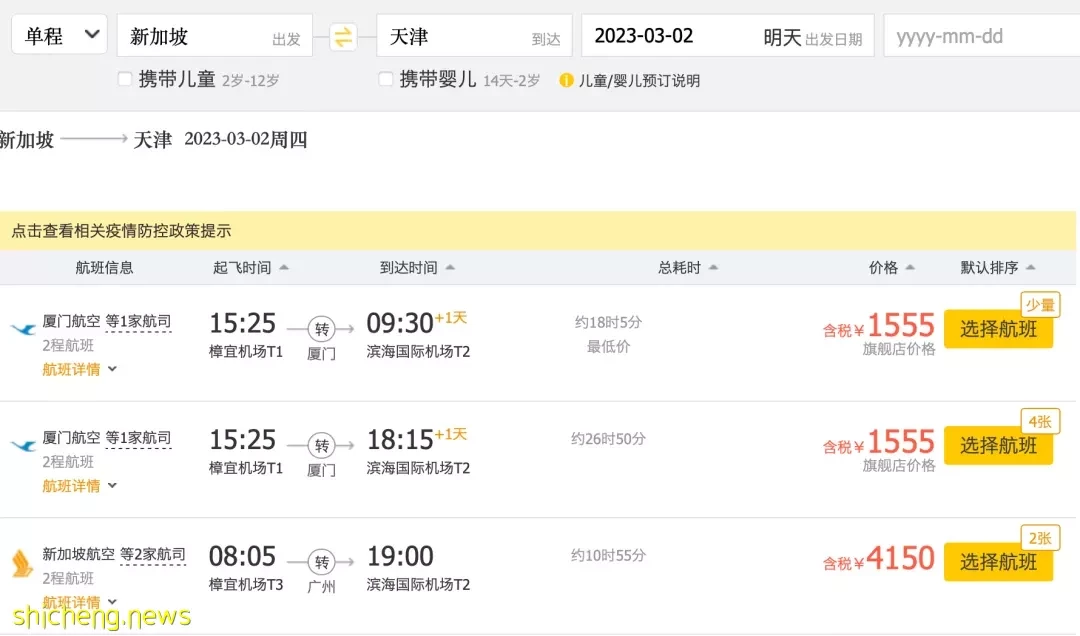Click Xiamen Airlines logo on 18:15 arrival flight

(23, 446)
